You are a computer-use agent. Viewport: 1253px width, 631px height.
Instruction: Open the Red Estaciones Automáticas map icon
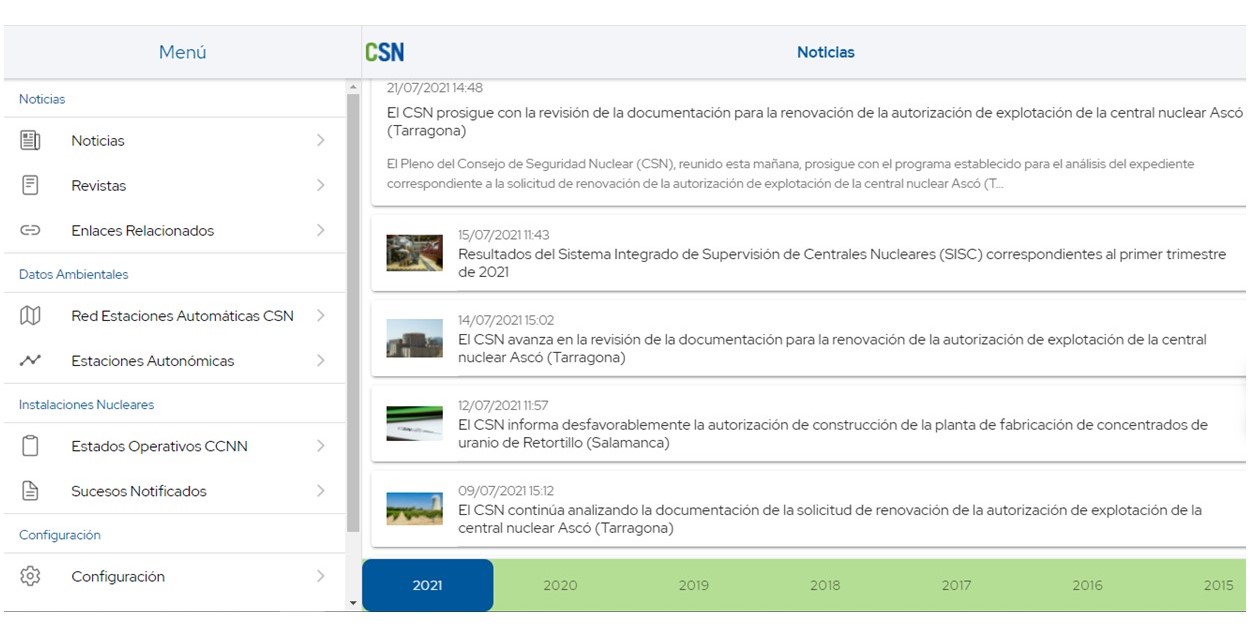pyautogui.click(x=30, y=316)
